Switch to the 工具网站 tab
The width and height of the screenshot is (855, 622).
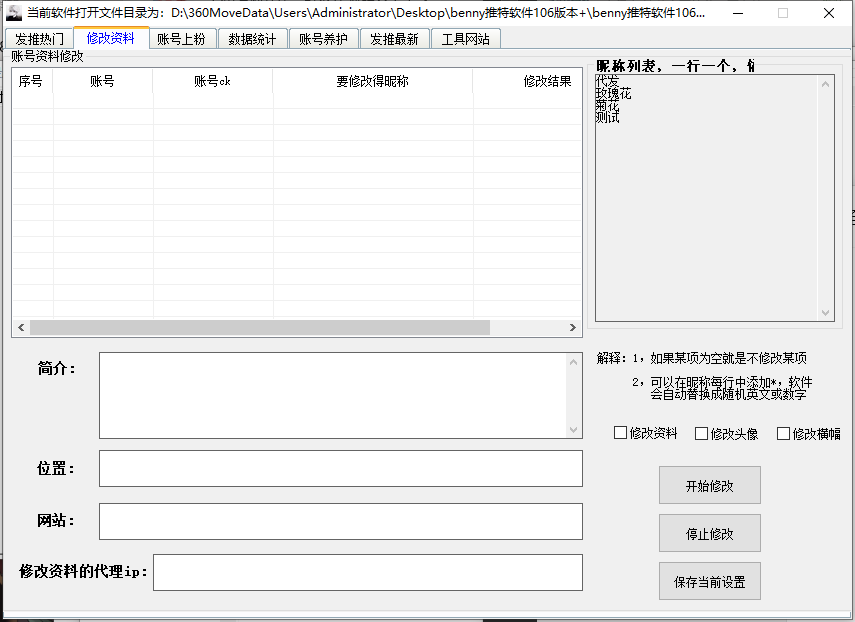(465, 39)
